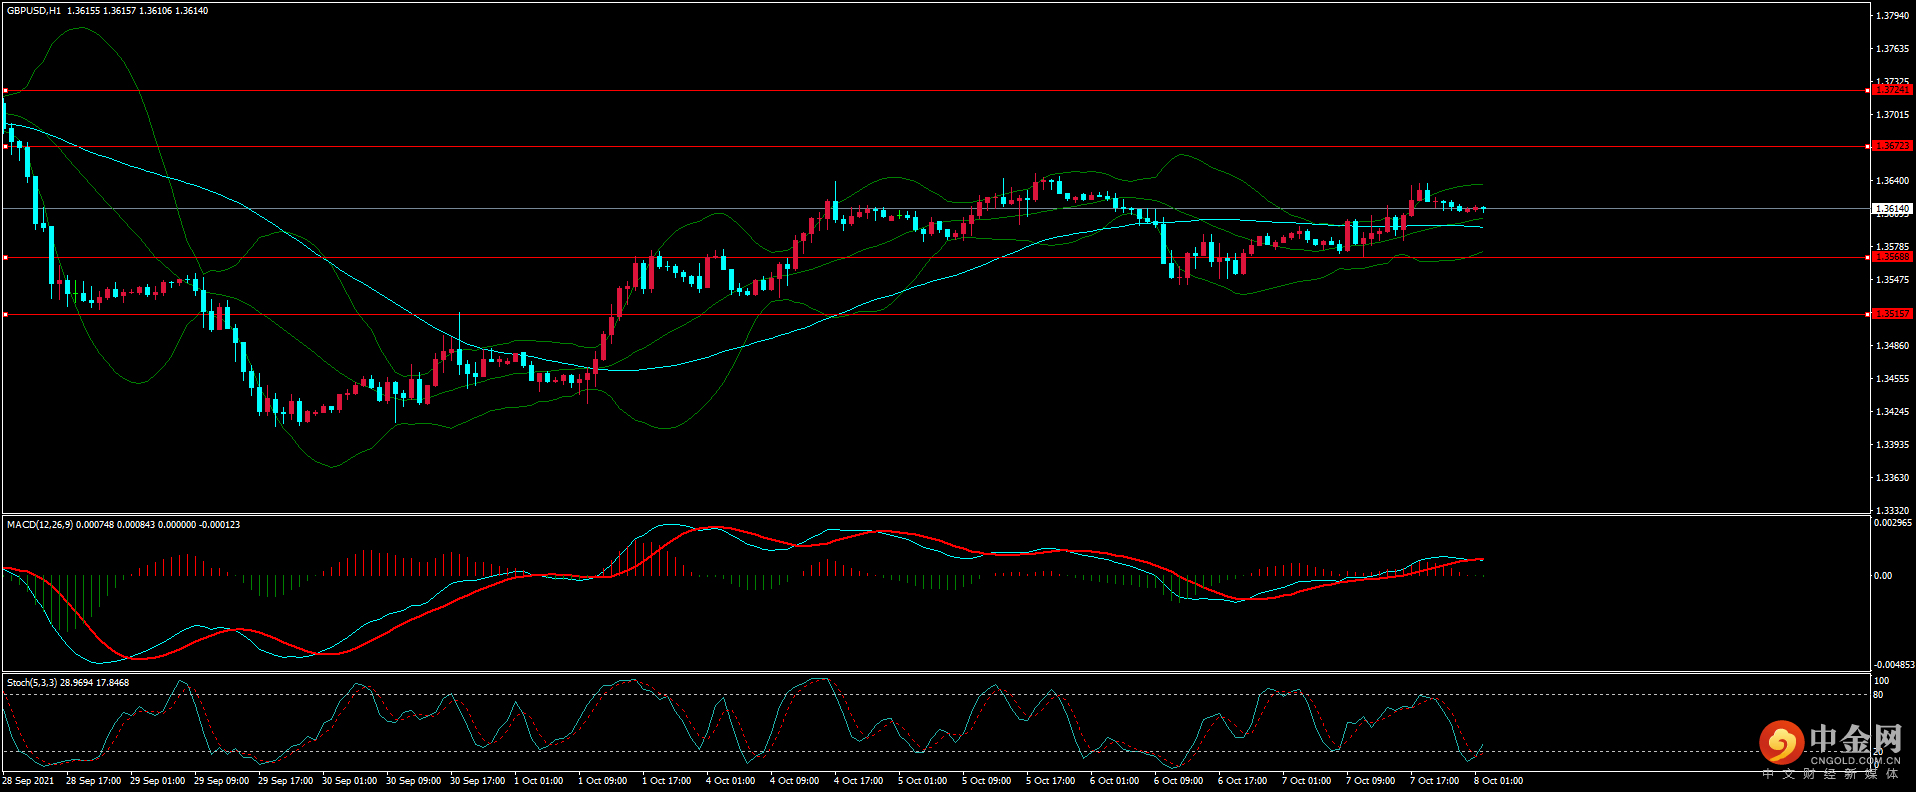Click the 5 Oct 01:00 time label

pos(923,781)
